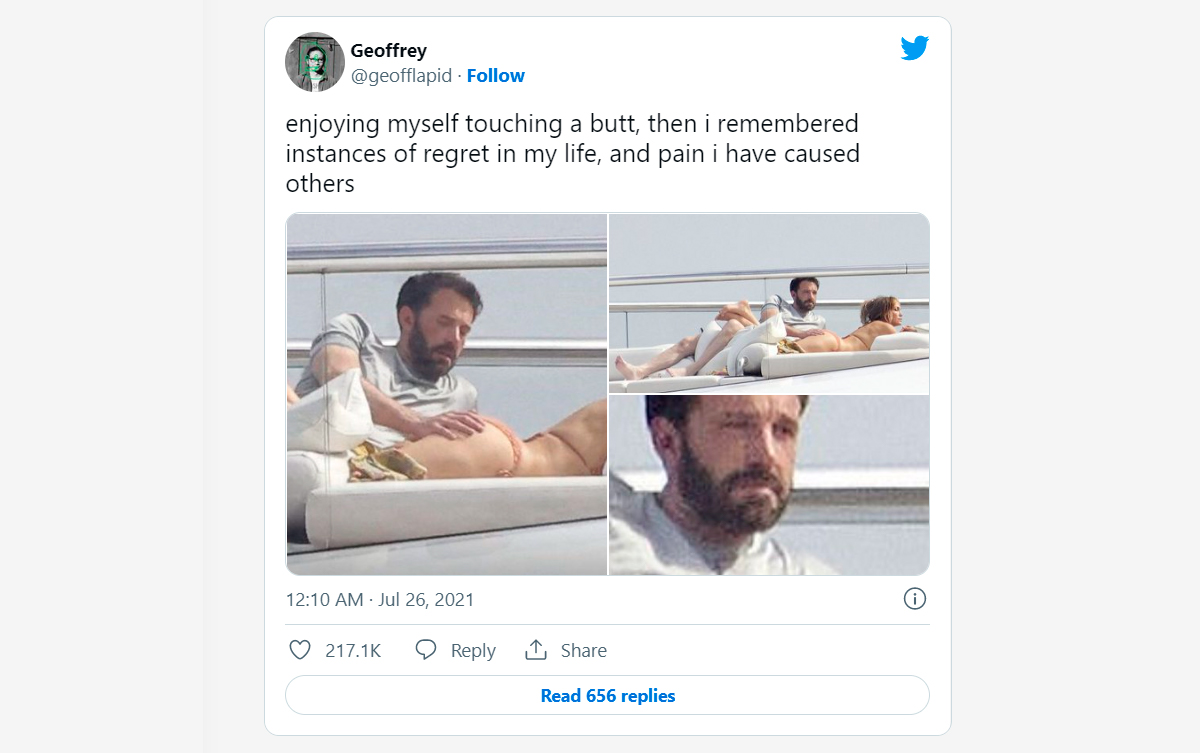Image resolution: width=1200 pixels, height=753 pixels.
Task: Open the bottom-right close-up face photo
Action: [769, 485]
